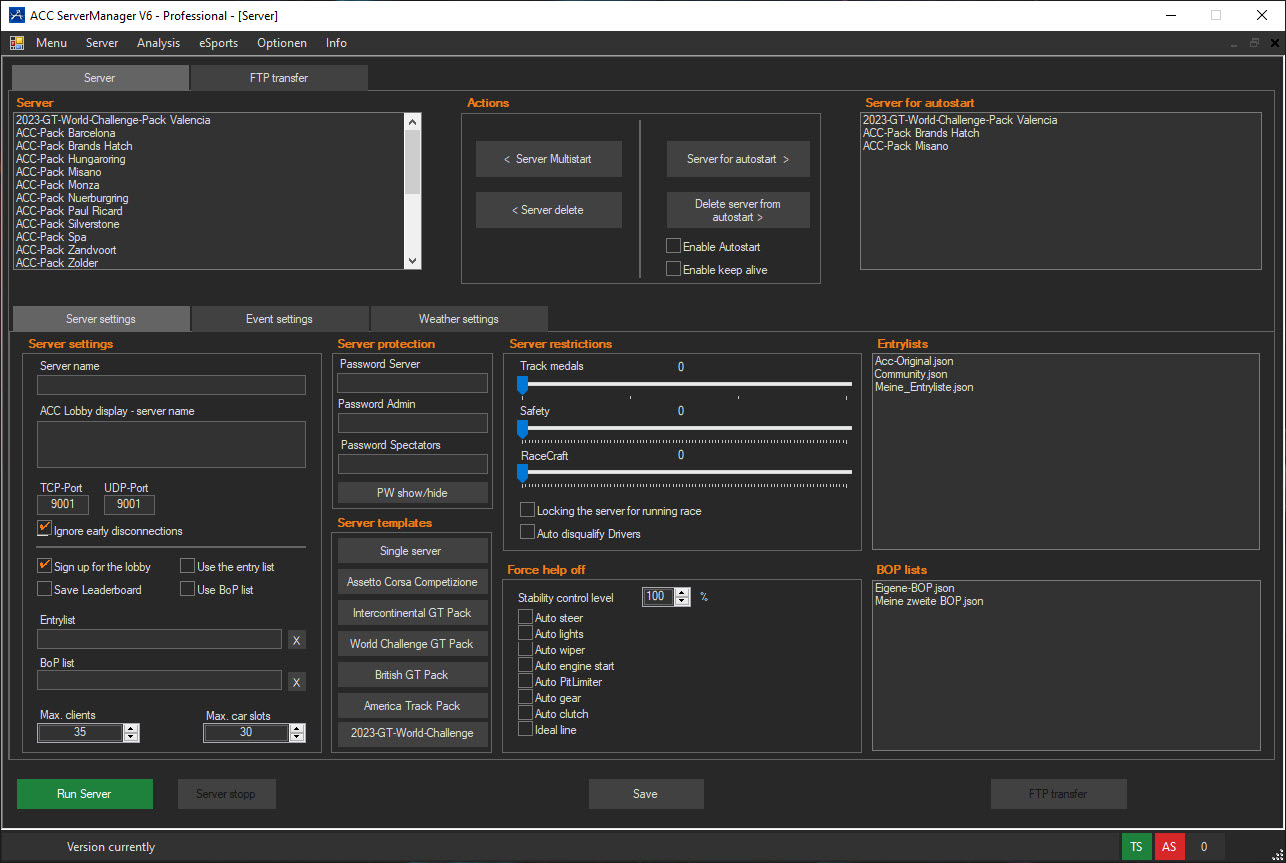The width and height of the screenshot is (1286, 863).
Task: Open the FTP transfer tab
Action: 278,78
